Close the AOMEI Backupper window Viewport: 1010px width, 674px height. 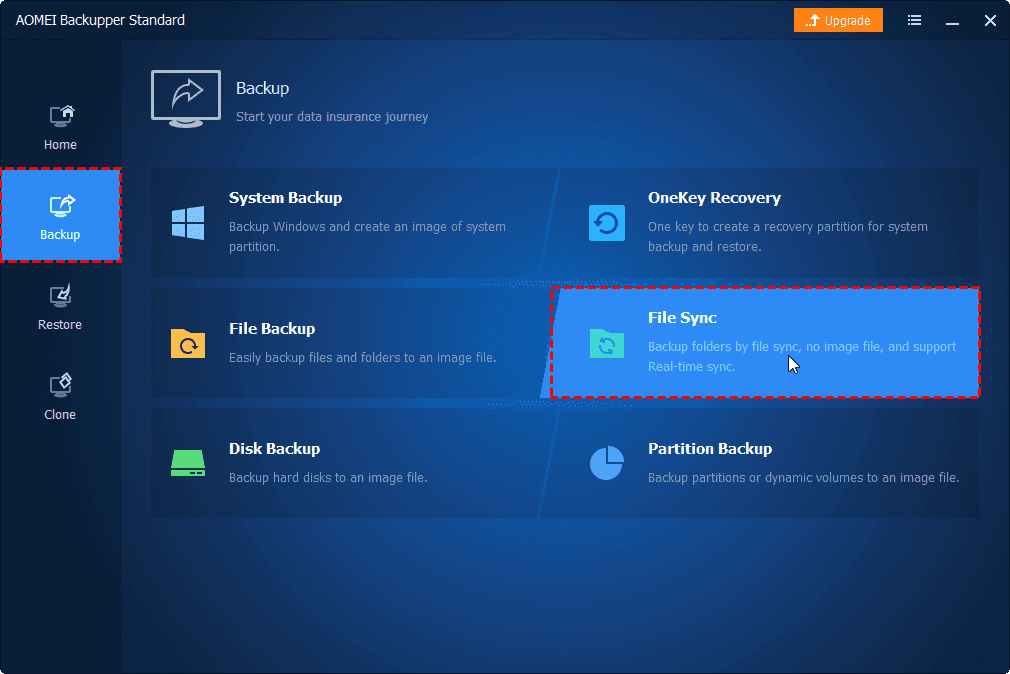tap(990, 21)
